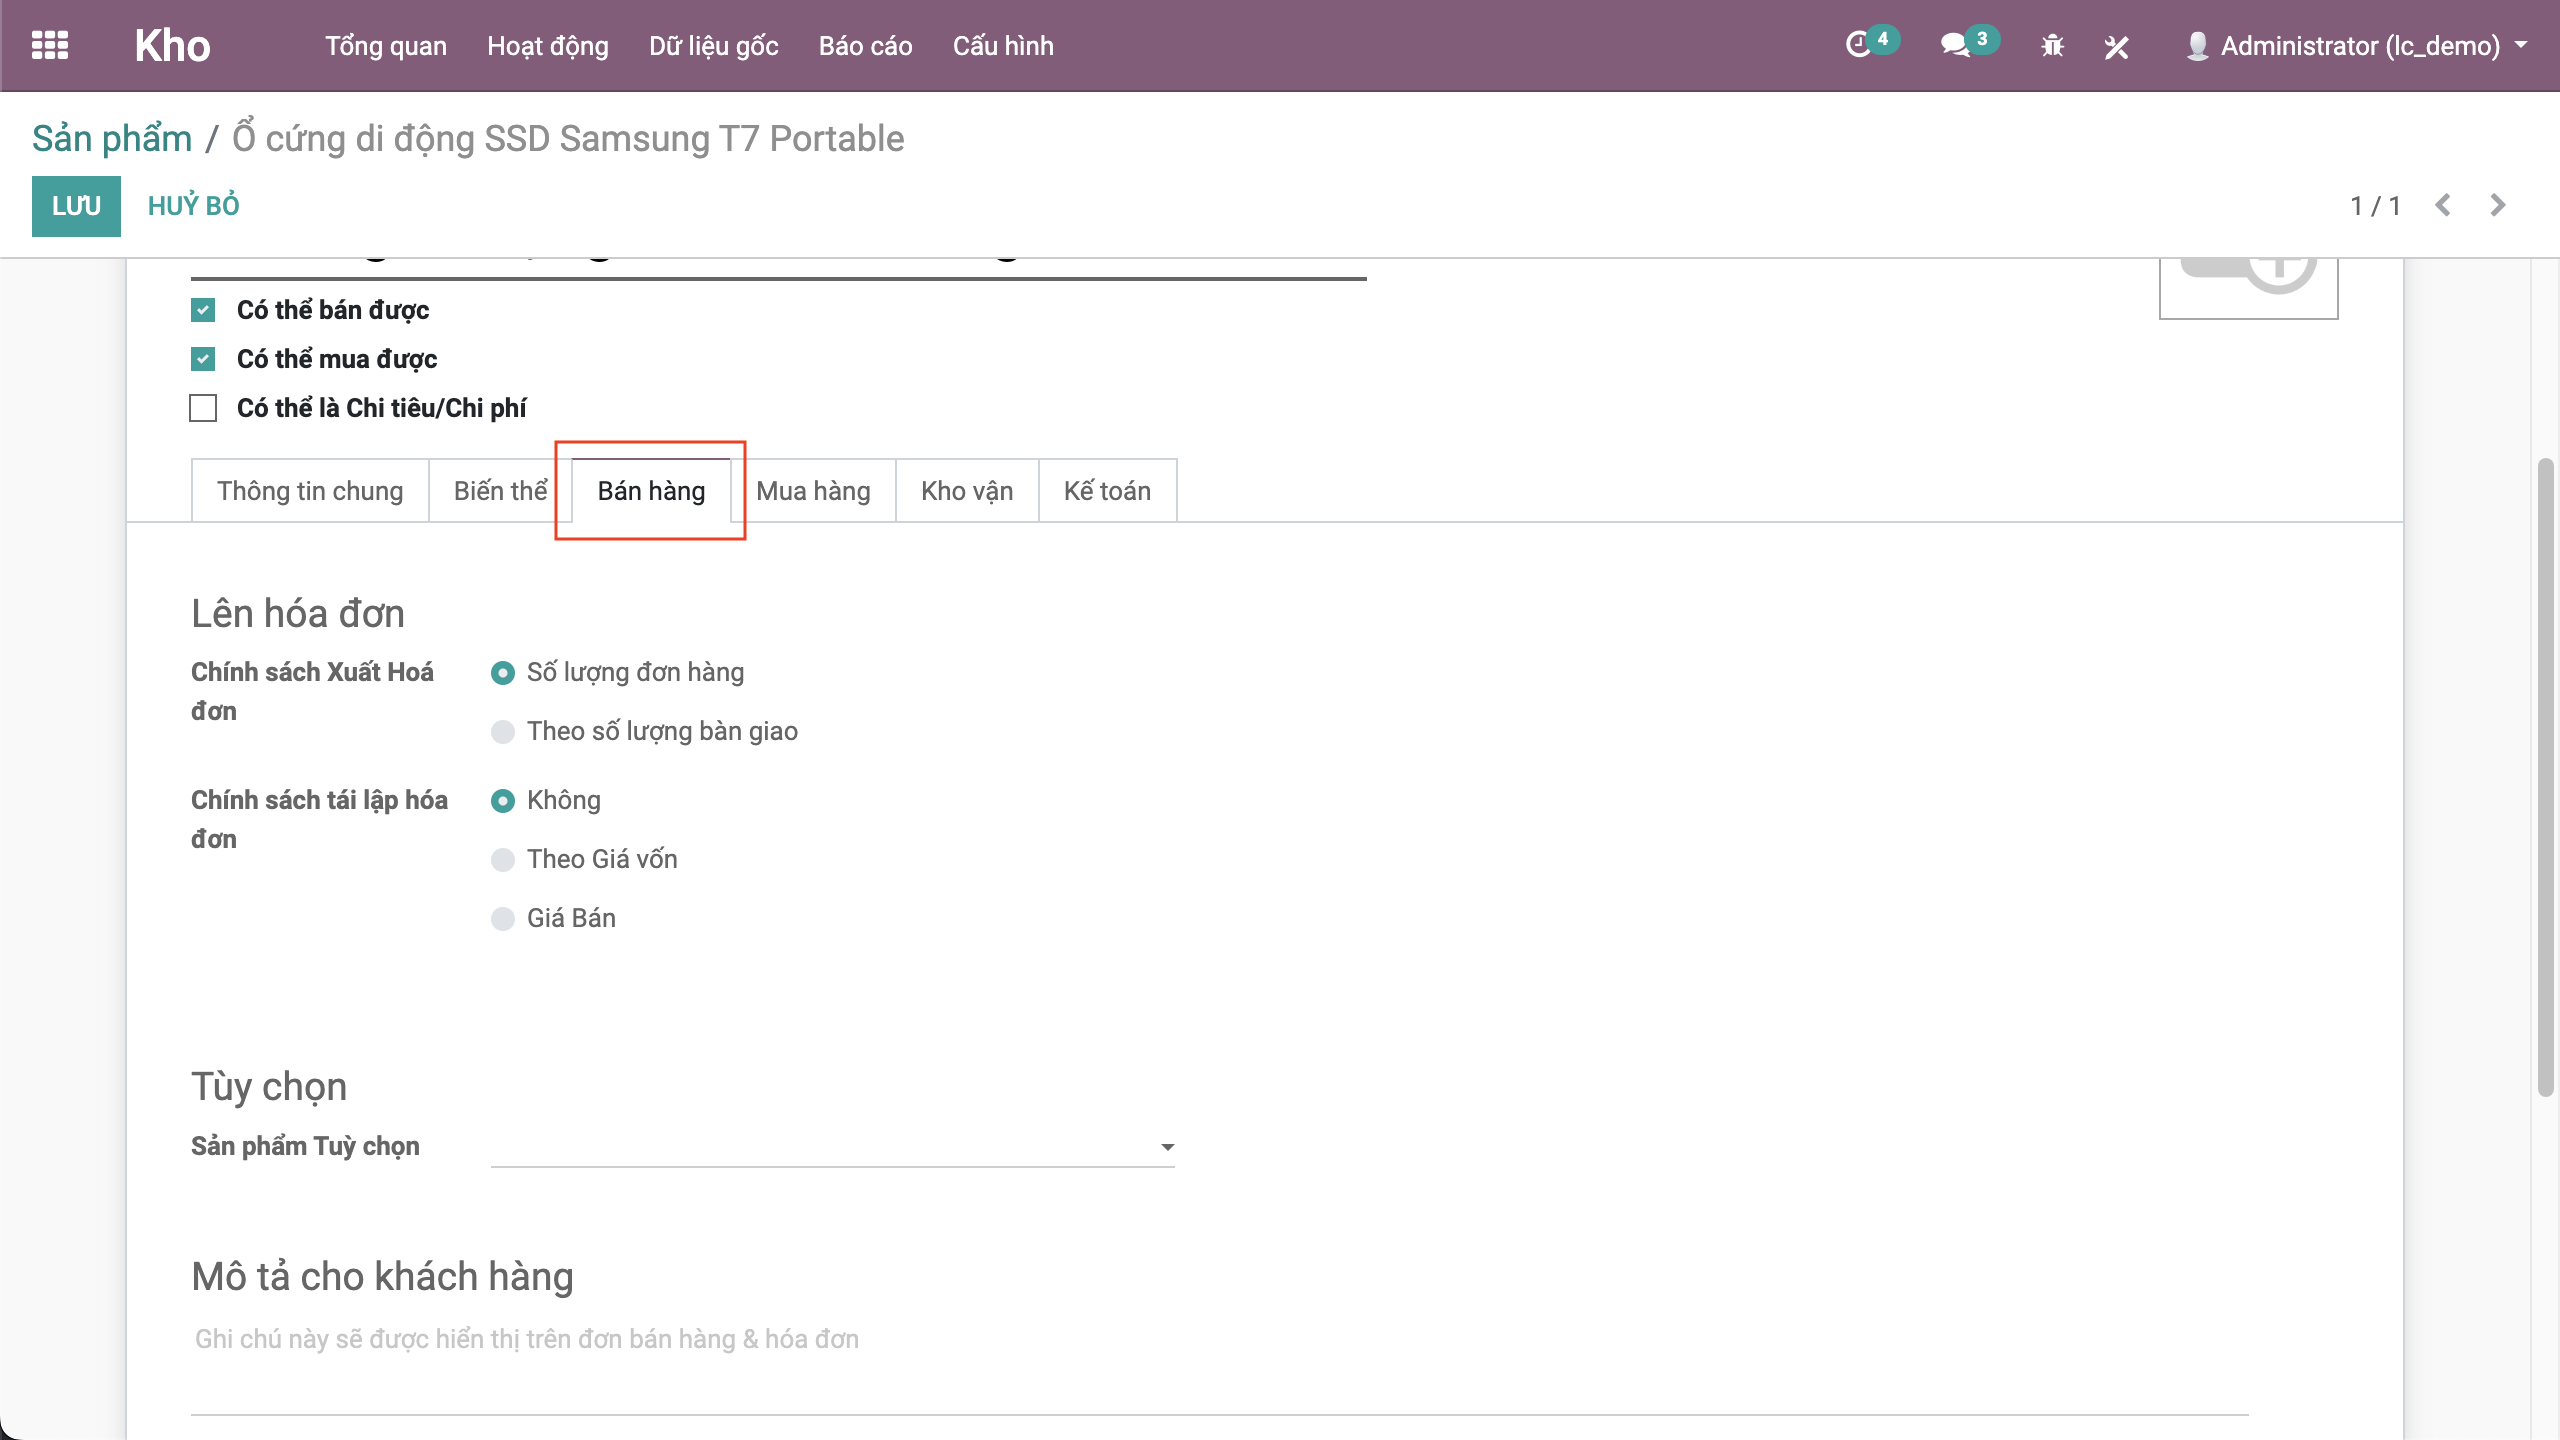The height and width of the screenshot is (1440, 2560).
Task: Go to the previous record arrow
Action: tap(2443, 206)
